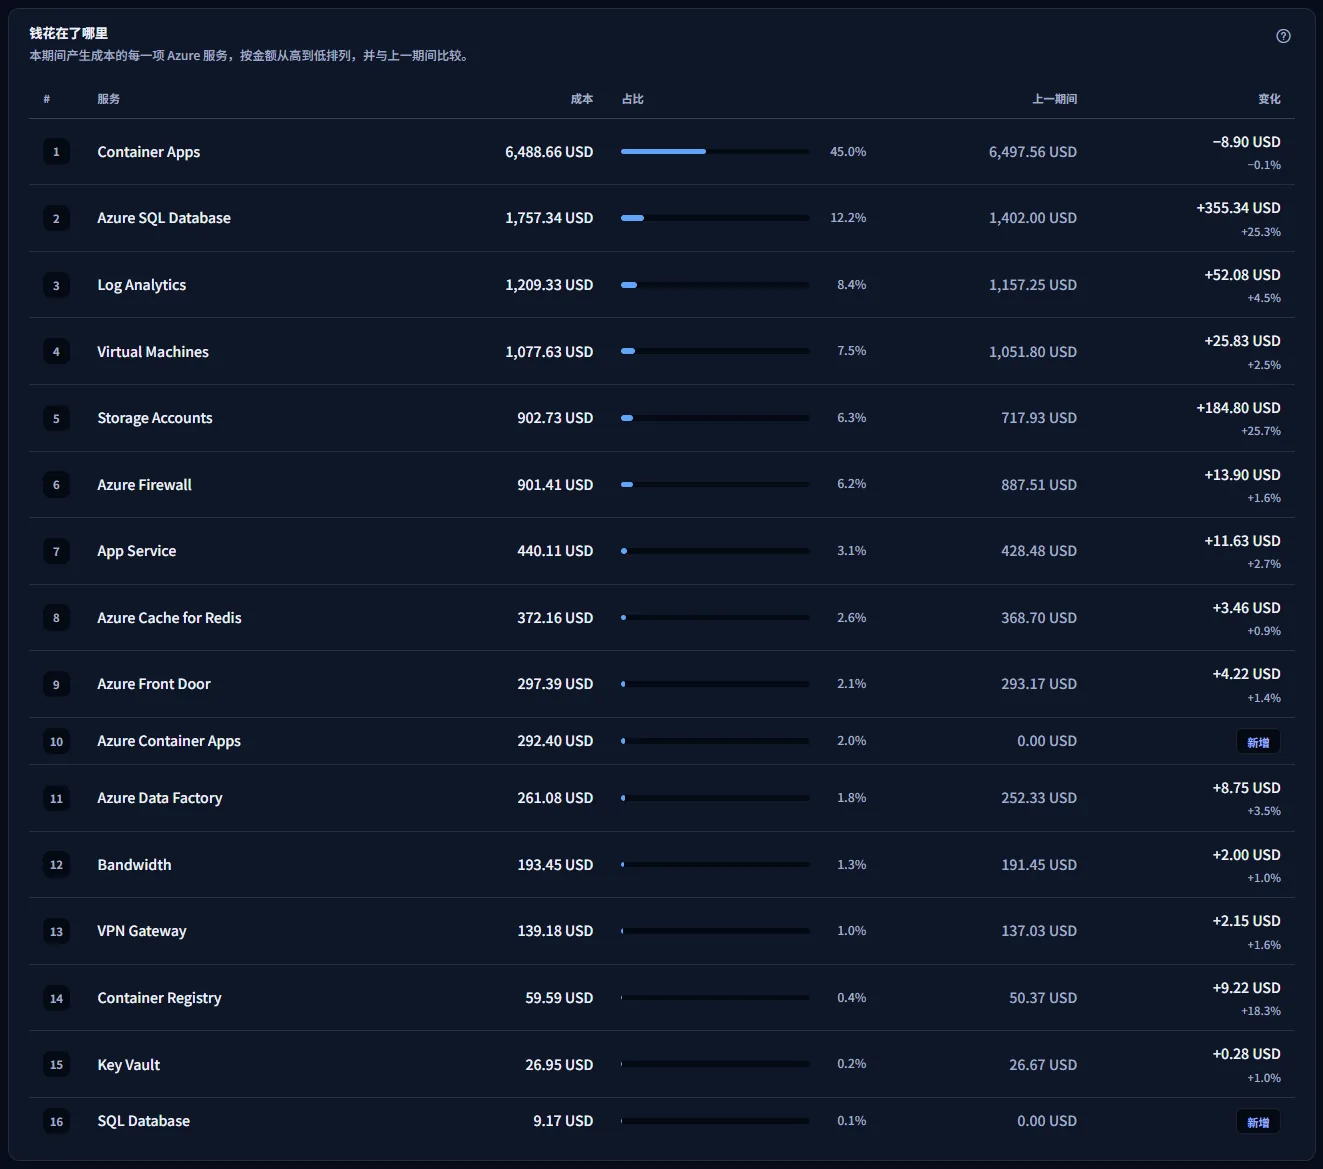1323x1169 pixels.
Task: Click the Virtual Machines cost 1,077.63 USD
Action: click(549, 352)
